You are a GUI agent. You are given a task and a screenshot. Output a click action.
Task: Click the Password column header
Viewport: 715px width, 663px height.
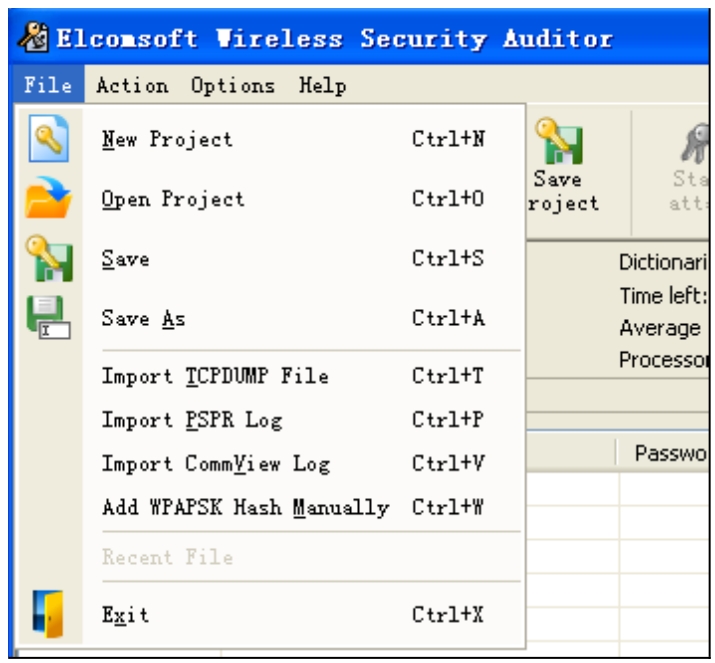664,453
